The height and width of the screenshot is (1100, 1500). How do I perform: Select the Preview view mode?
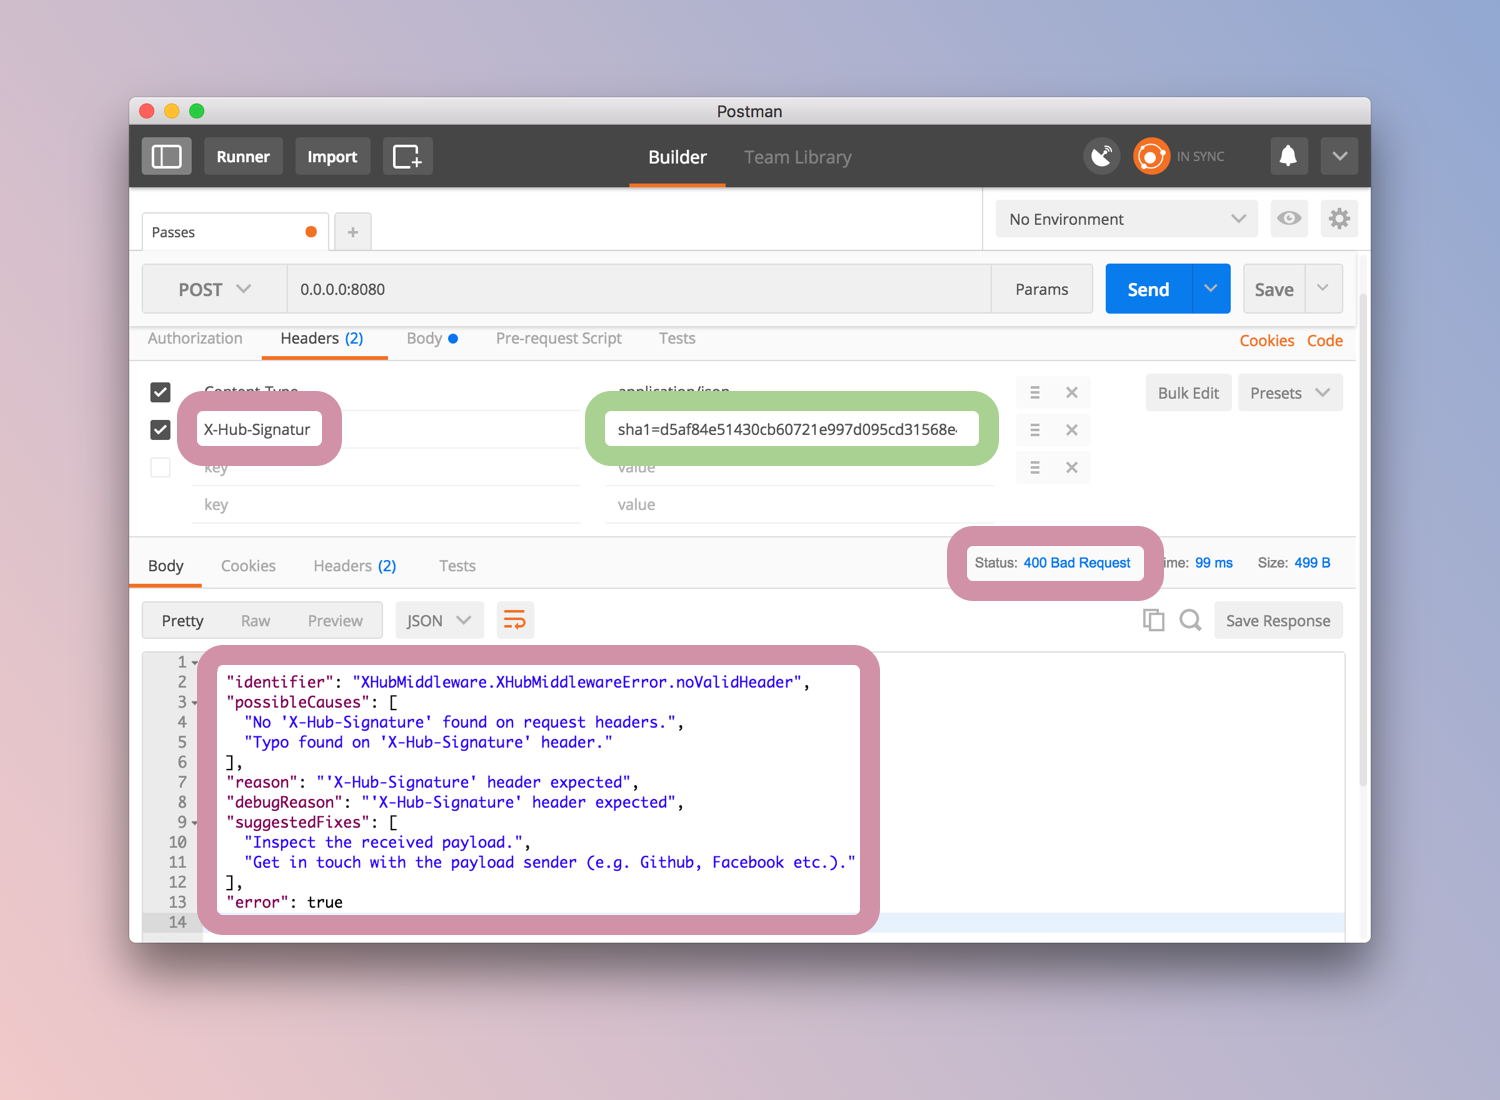click(x=335, y=620)
